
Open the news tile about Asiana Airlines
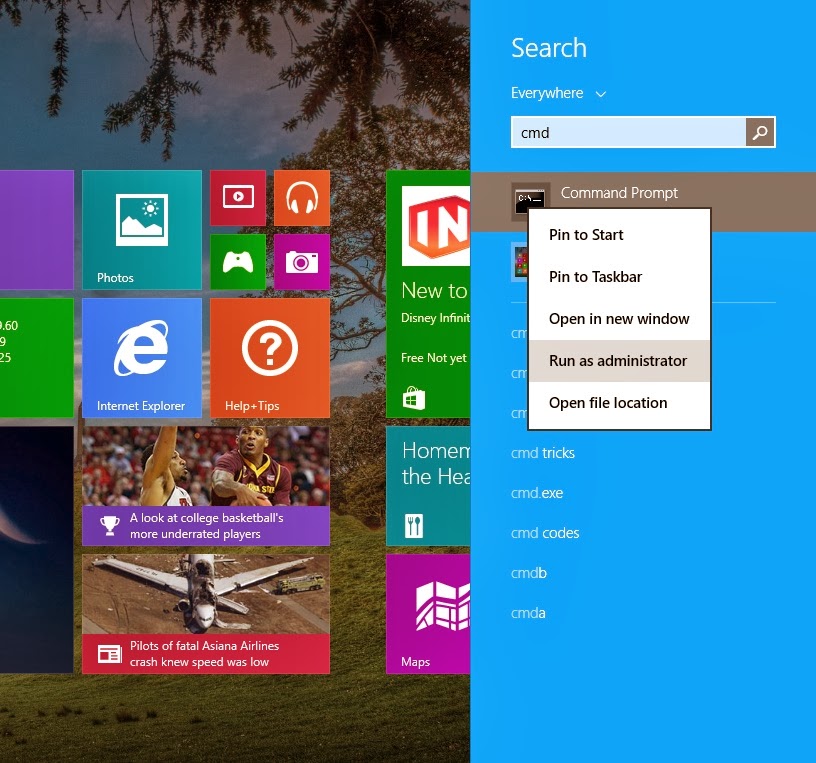tap(206, 614)
